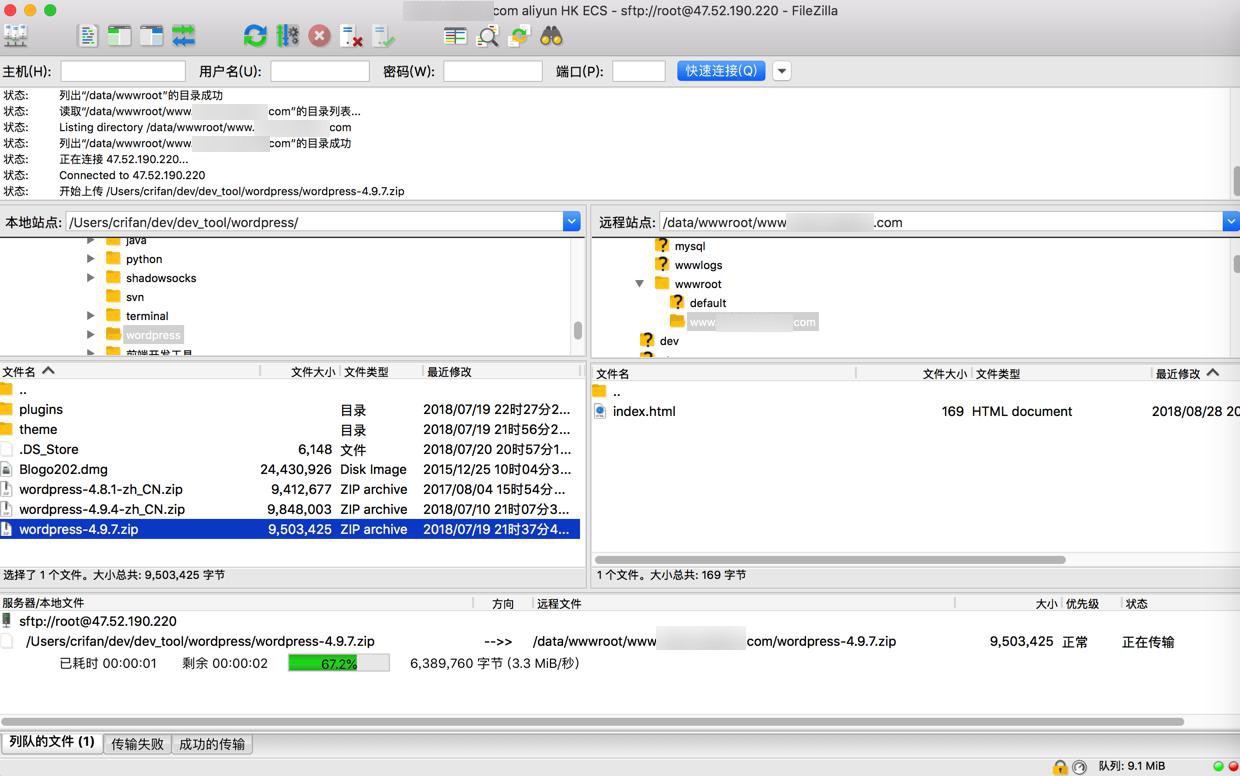Click the index.html file icon
This screenshot has height=776, width=1240.
tap(600, 411)
